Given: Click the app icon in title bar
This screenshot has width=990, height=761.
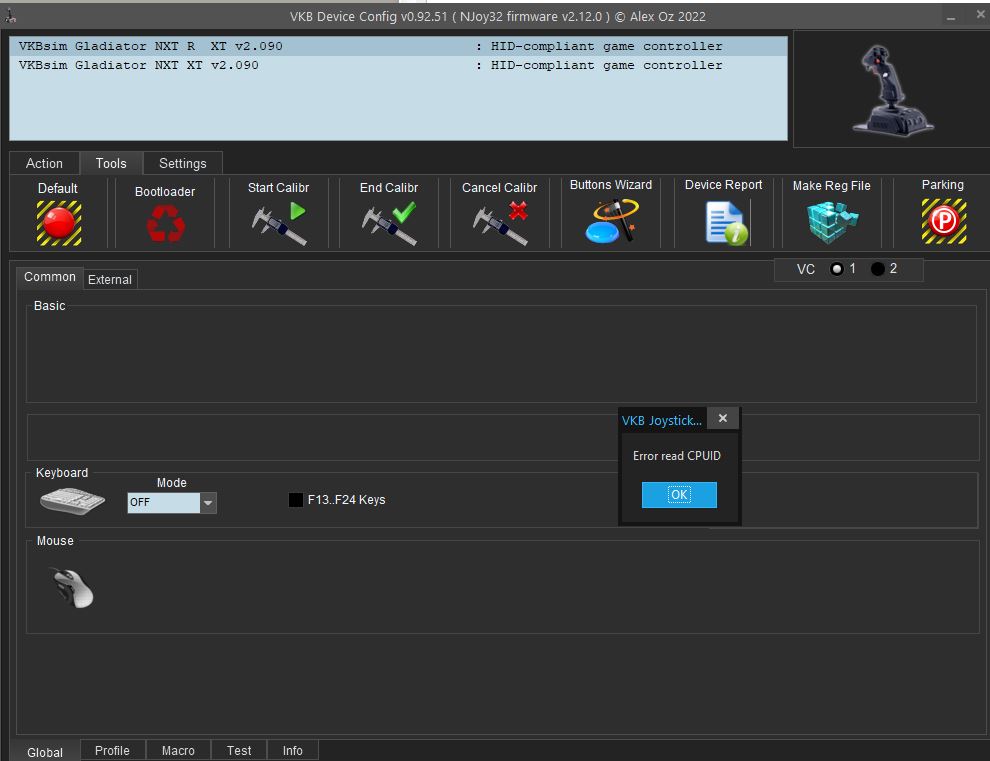Looking at the screenshot, I should 10,16.
